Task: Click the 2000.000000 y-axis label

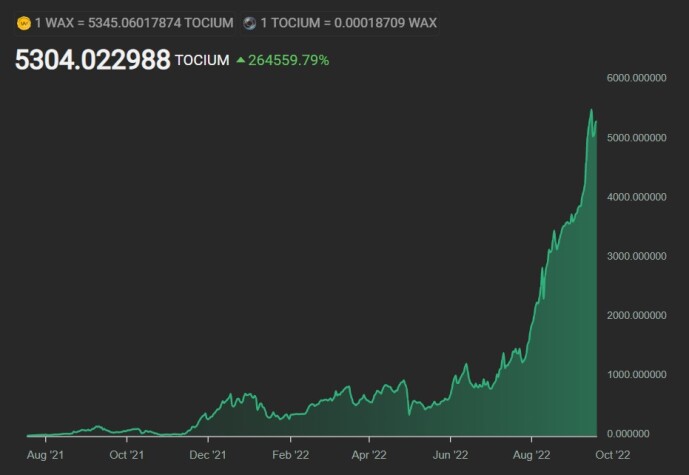Action: pyautogui.click(x=636, y=315)
